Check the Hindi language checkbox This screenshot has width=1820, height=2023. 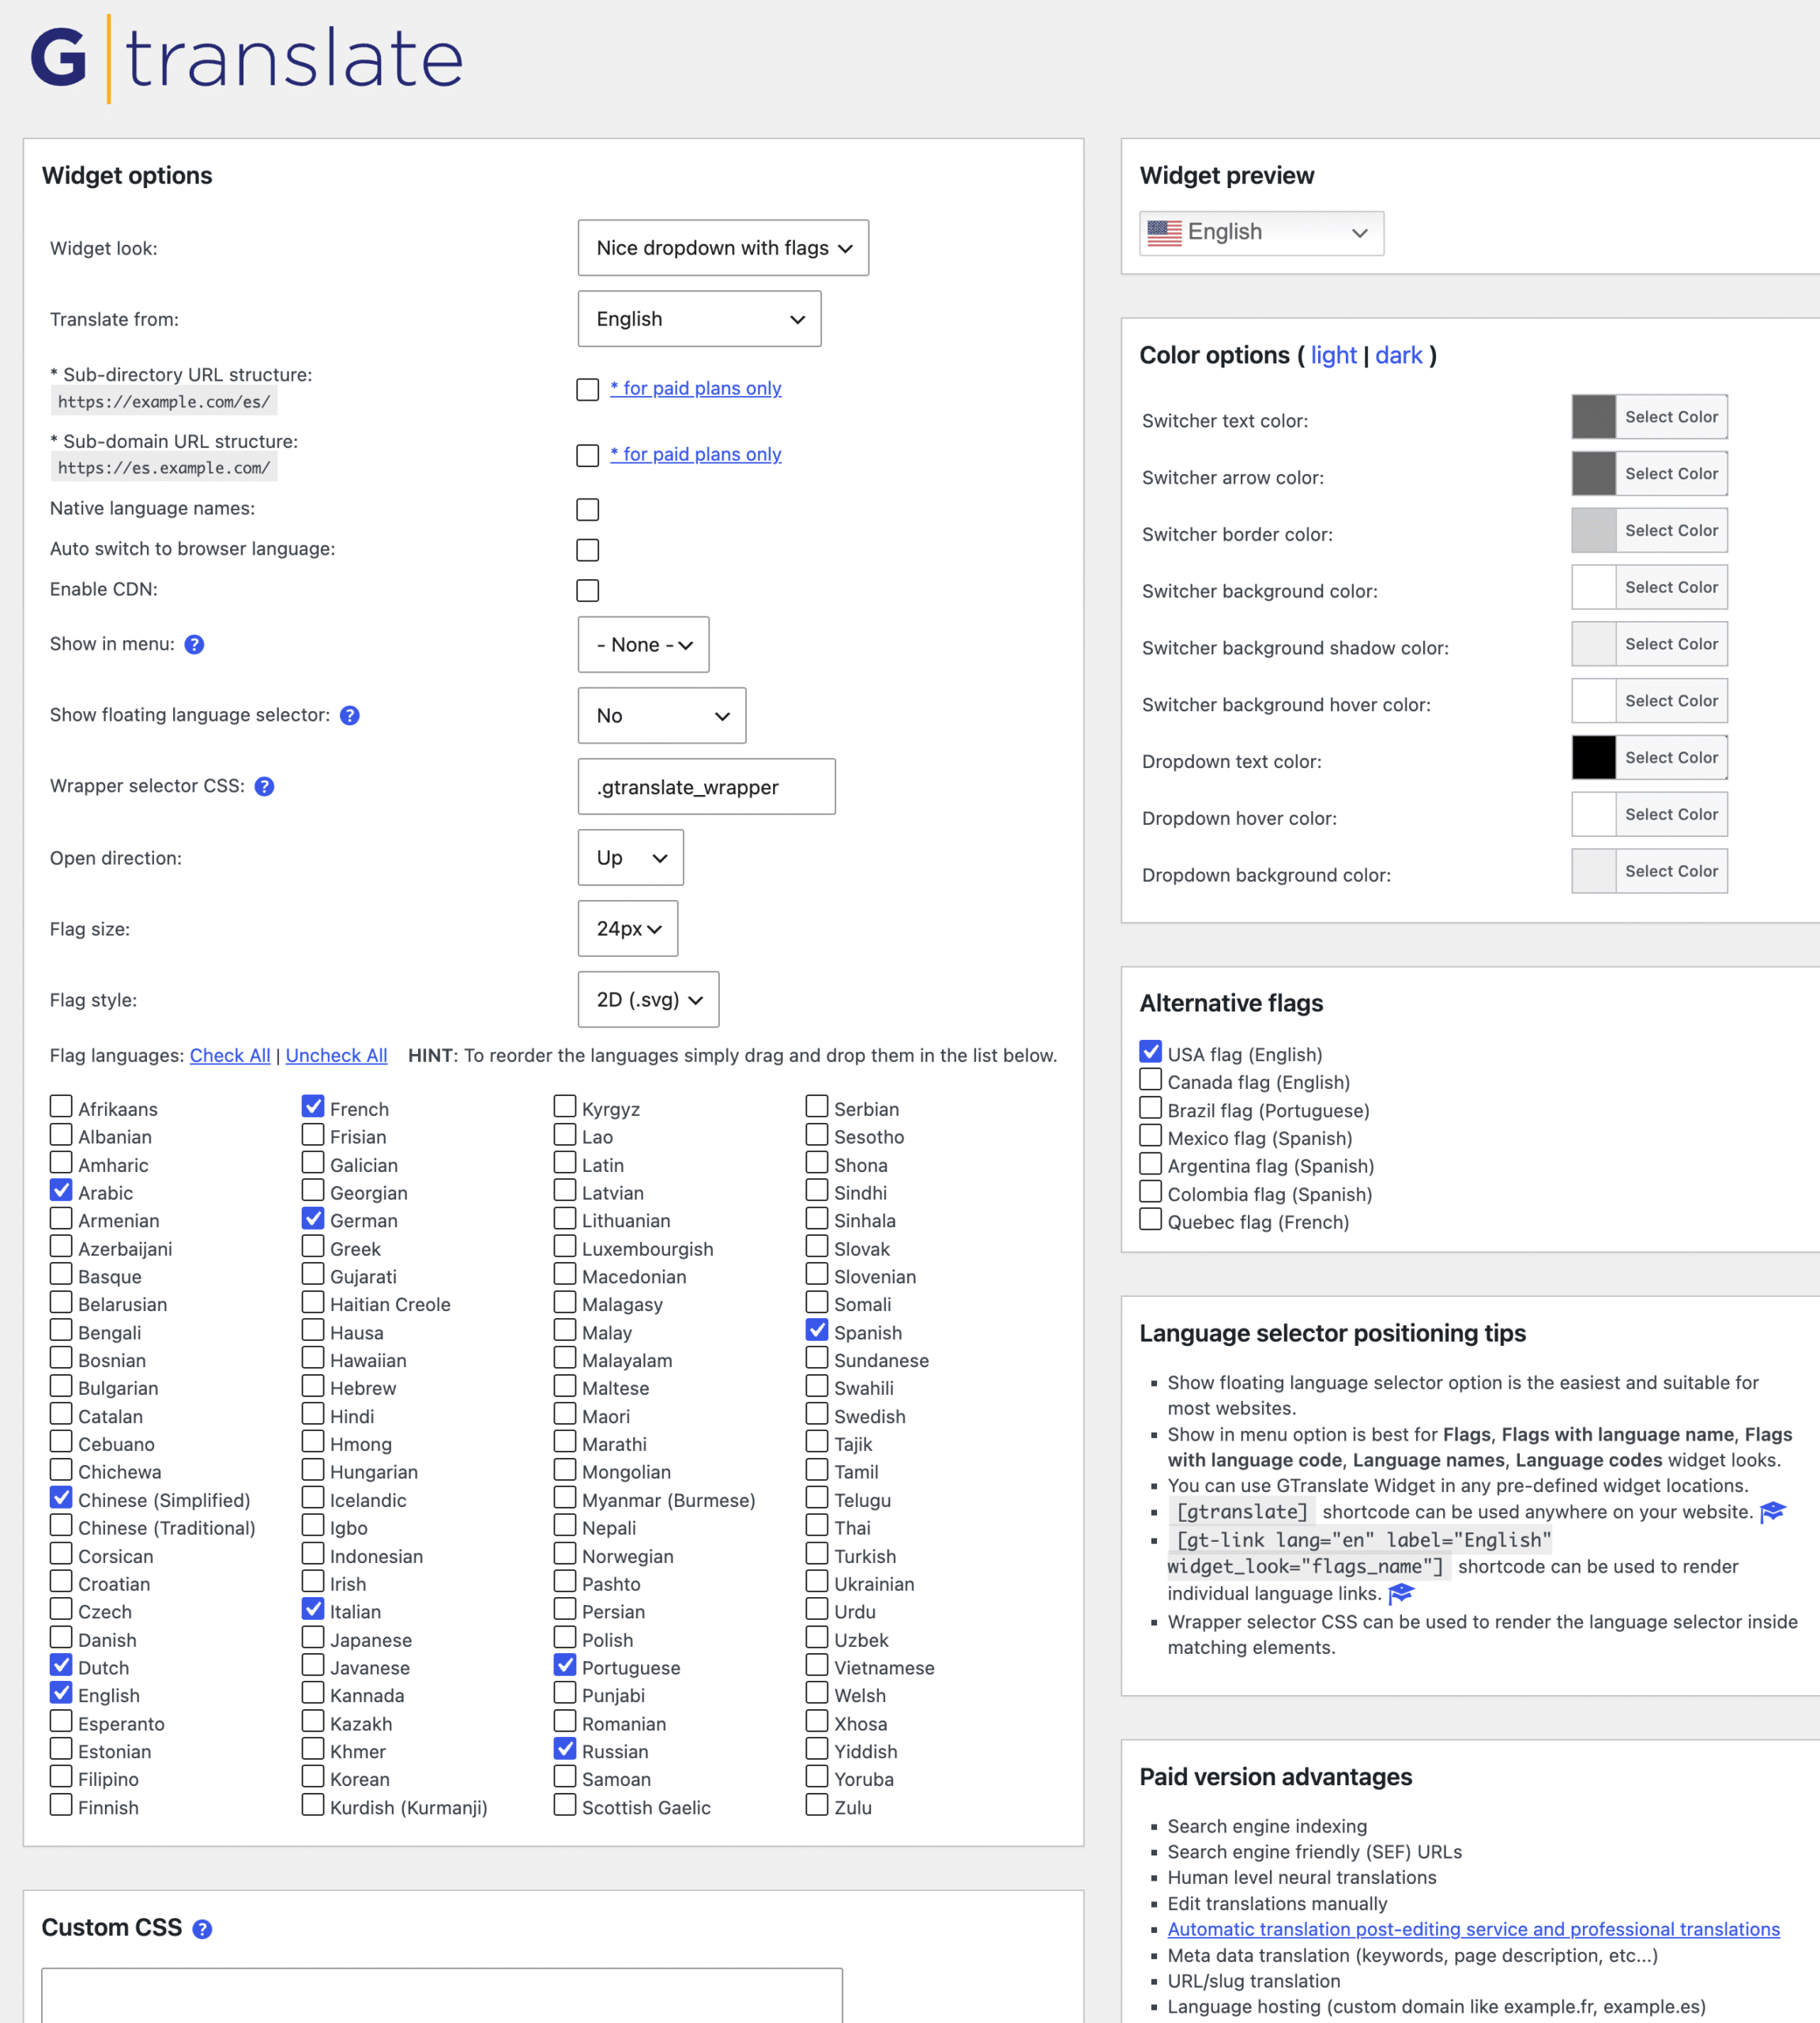tap(313, 1414)
